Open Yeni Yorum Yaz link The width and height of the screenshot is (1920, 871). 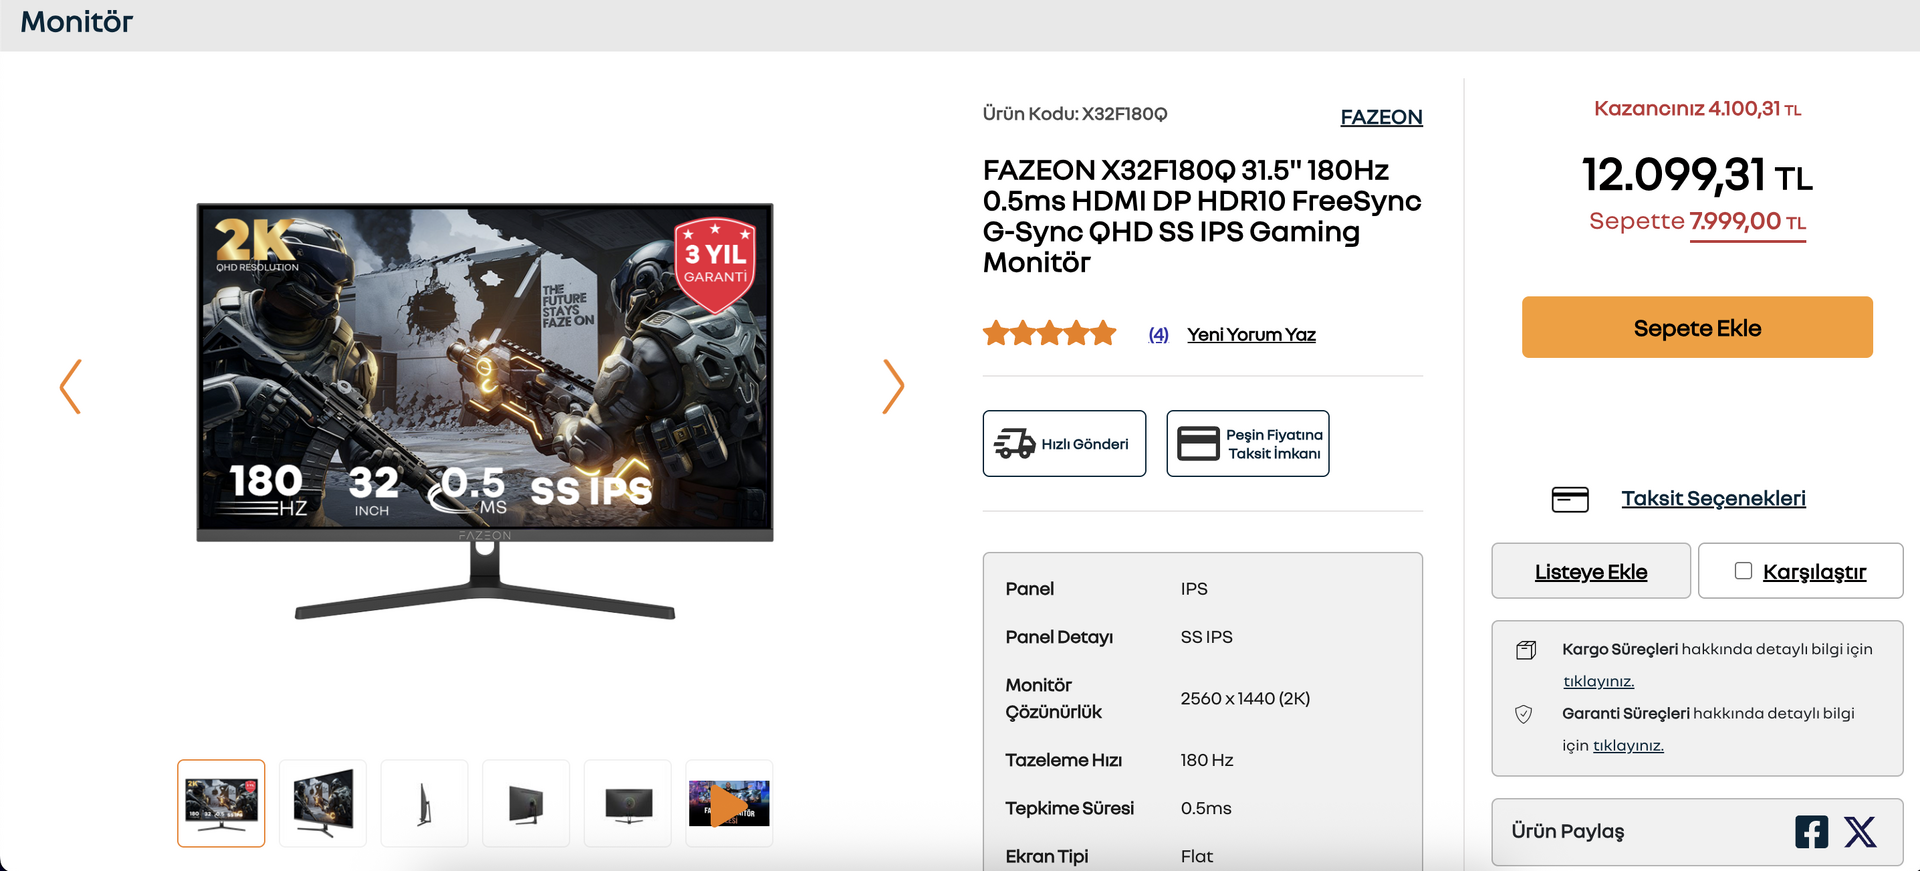(1251, 334)
